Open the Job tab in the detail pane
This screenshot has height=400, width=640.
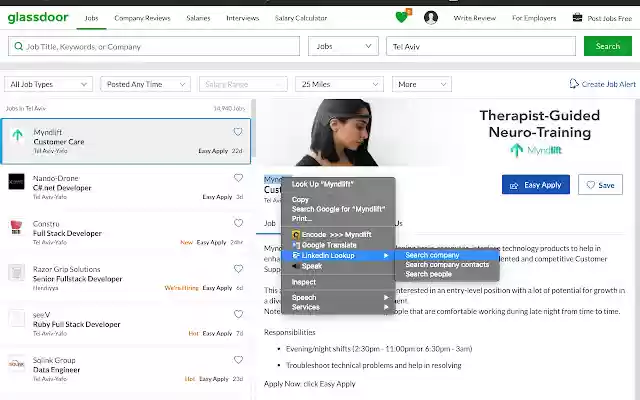(x=270, y=223)
